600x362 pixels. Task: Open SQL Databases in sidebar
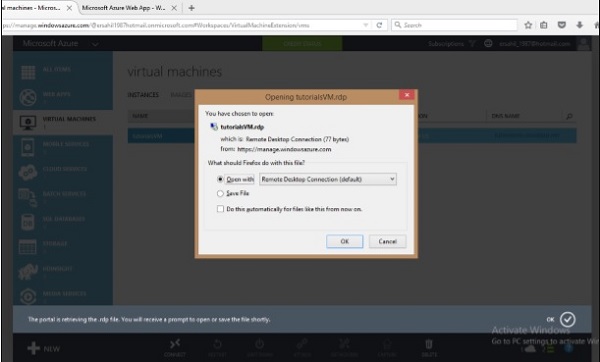tap(63, 222)
